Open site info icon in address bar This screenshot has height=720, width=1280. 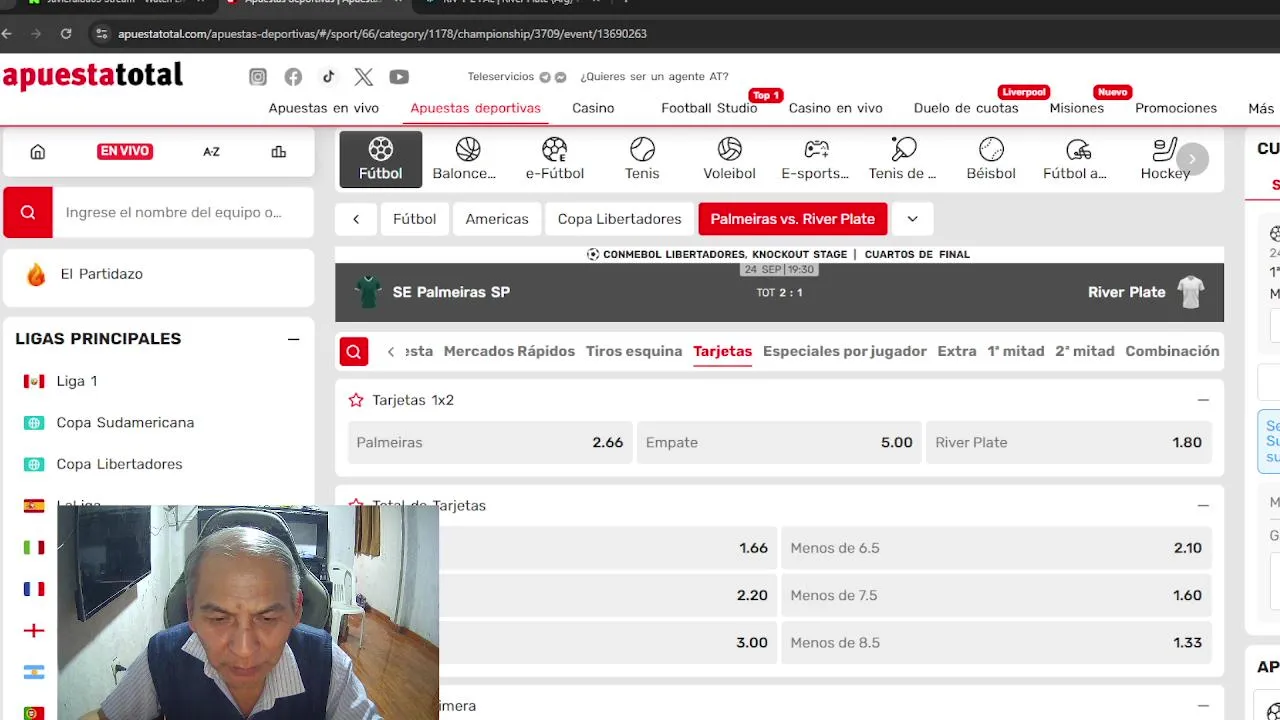(101, 33)
